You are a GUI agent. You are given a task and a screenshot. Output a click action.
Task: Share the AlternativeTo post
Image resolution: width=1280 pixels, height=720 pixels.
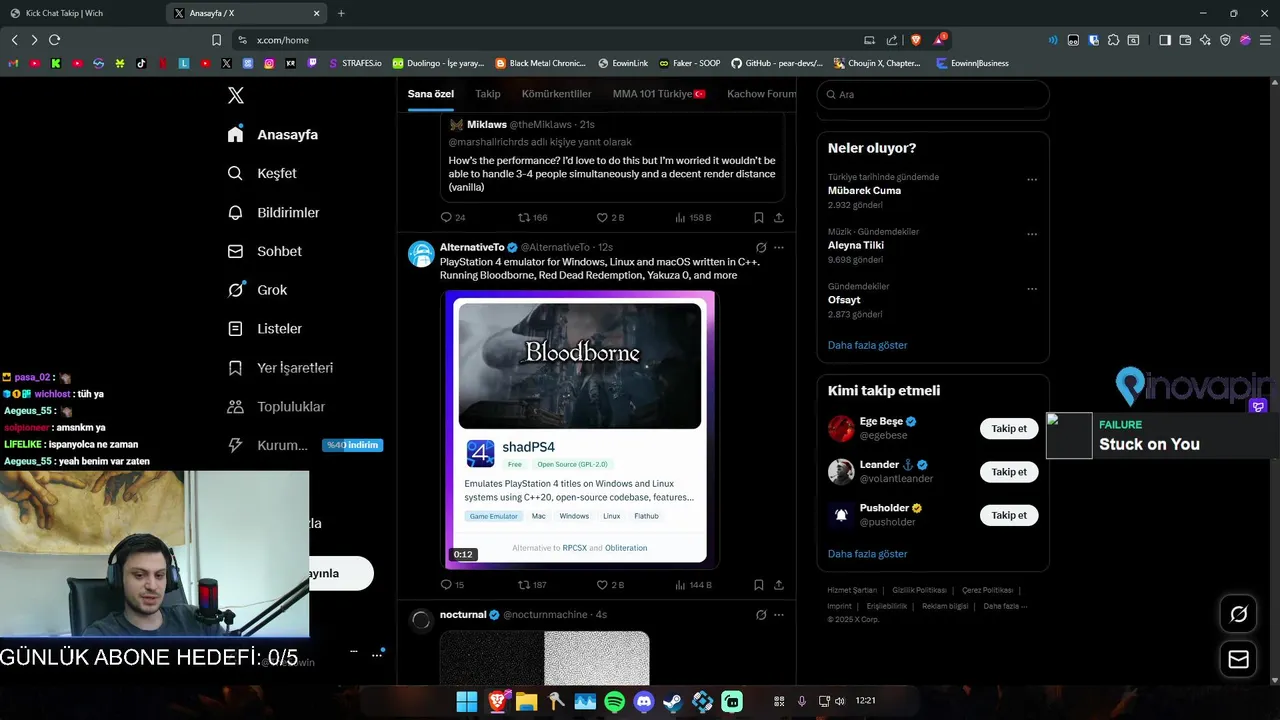(779, 584)
